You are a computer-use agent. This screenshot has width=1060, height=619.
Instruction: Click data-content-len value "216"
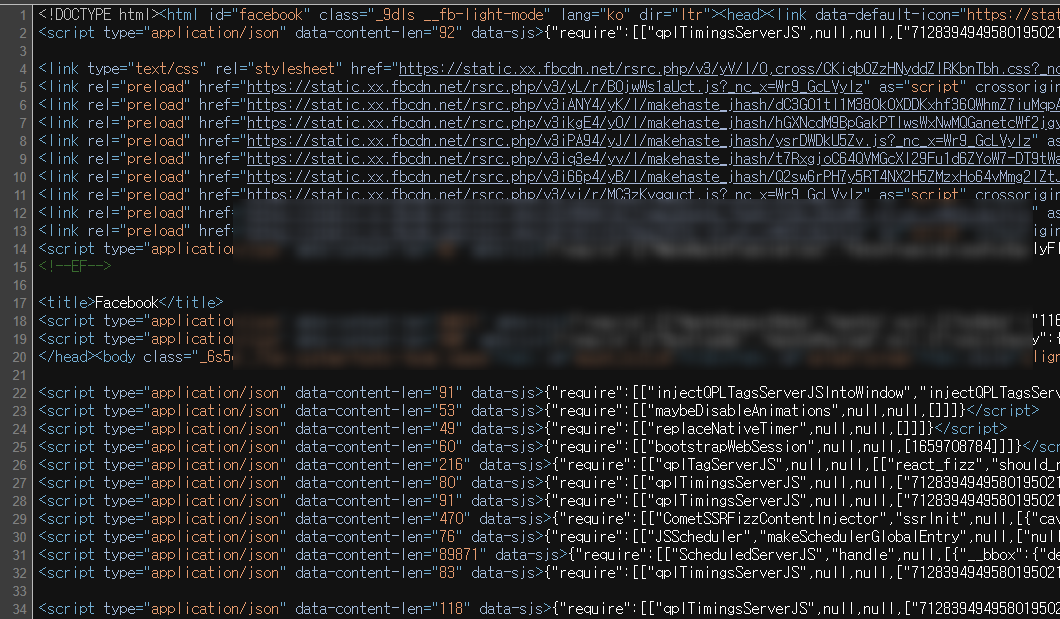450,465
